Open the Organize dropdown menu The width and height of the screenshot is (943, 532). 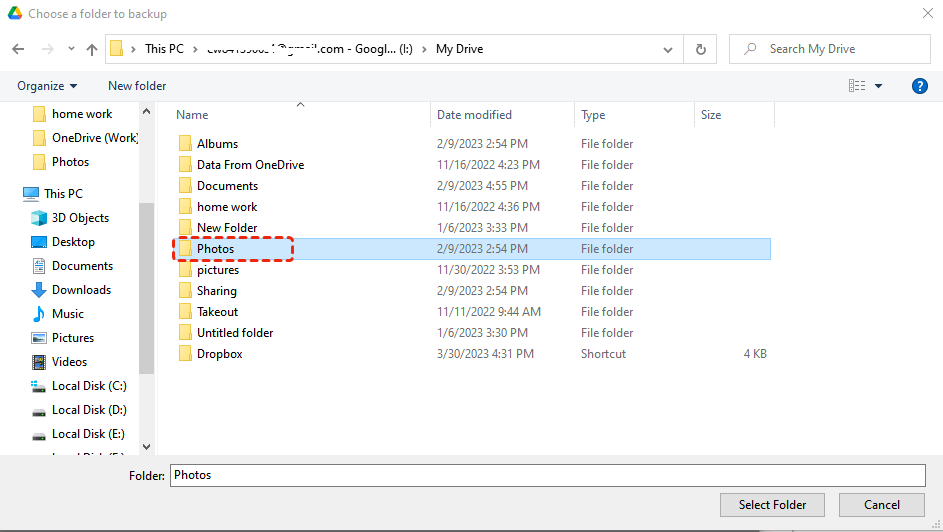click(x=47, y=86)
